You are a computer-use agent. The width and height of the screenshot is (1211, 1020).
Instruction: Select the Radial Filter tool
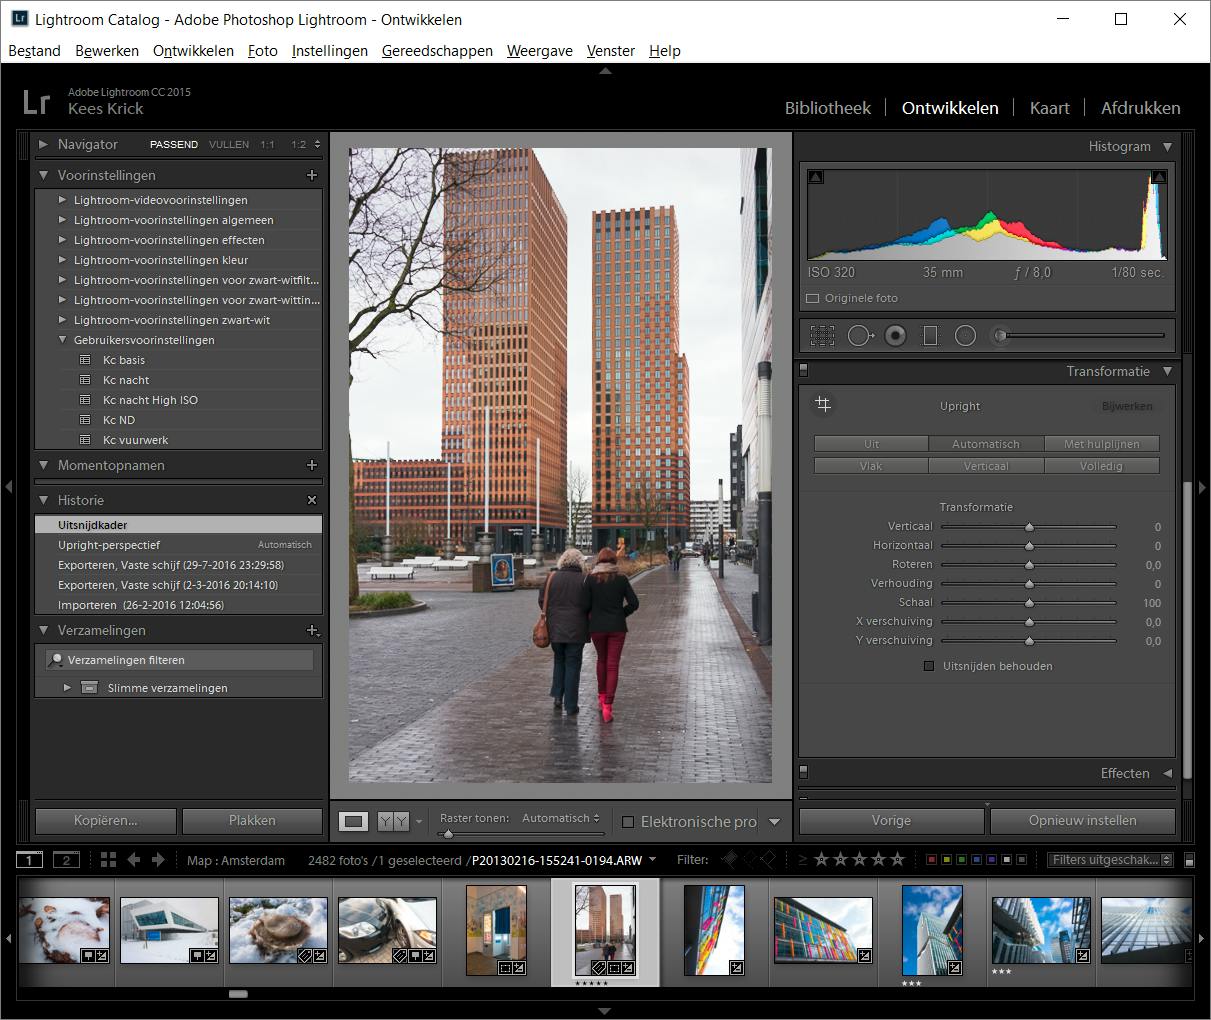(x=965, y=336)
